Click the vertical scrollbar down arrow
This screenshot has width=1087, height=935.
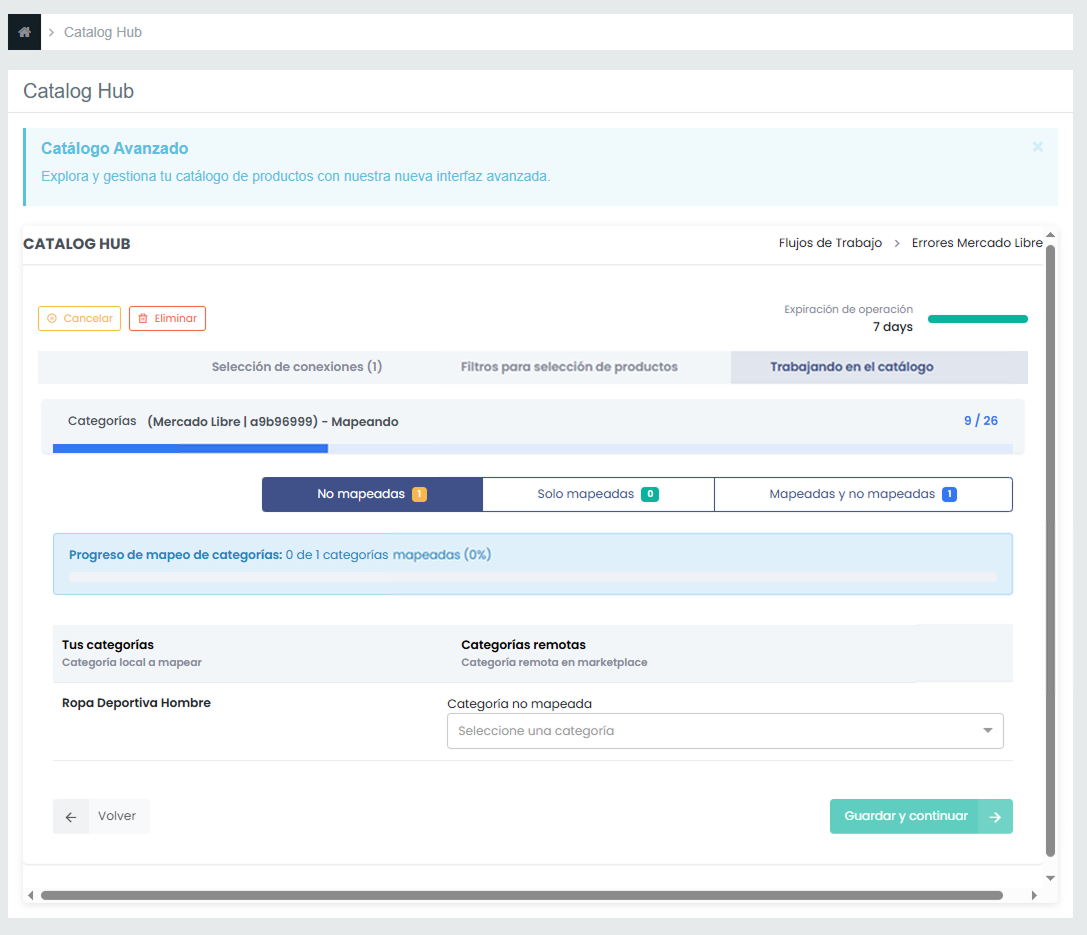[x=1050, y=878]
